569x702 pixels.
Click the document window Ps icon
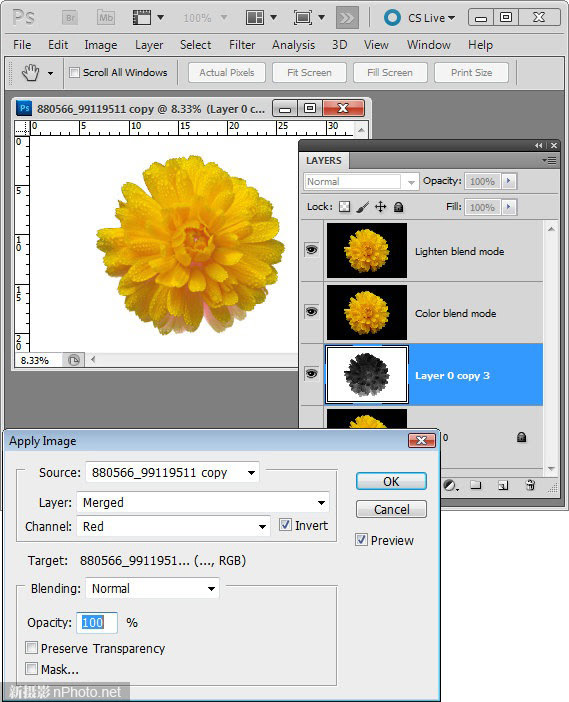[x=24, y=108]
